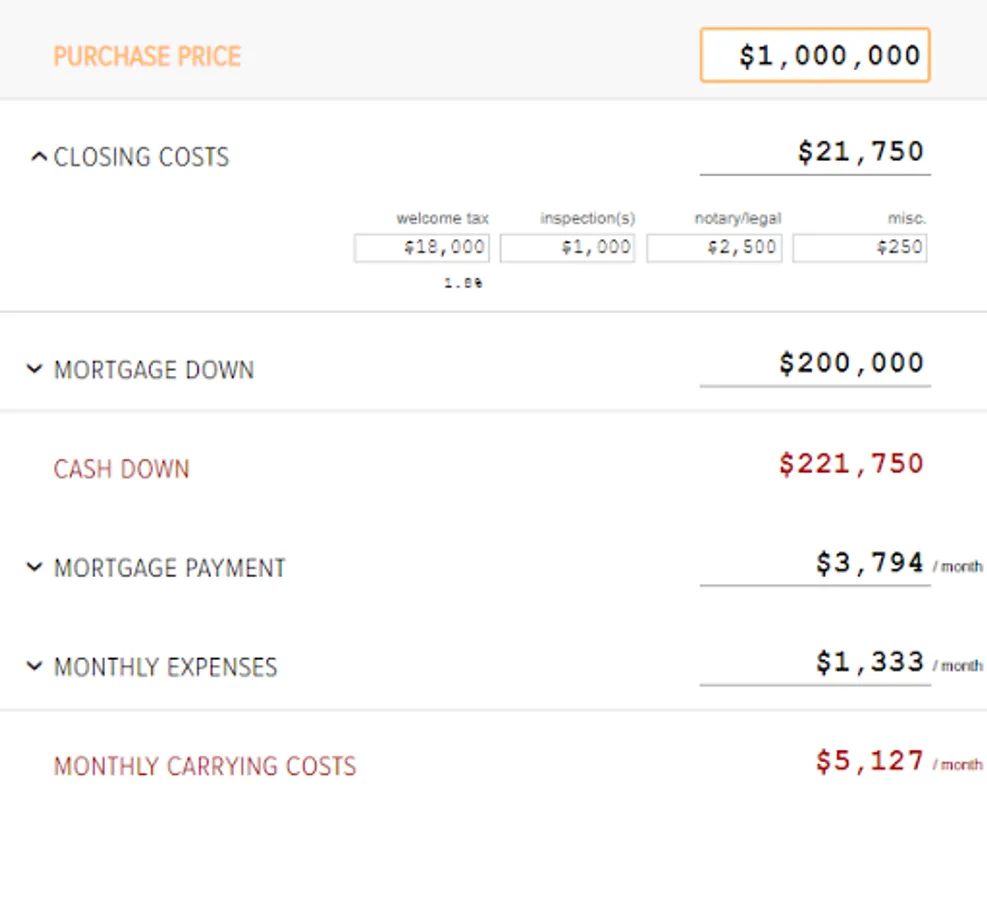Click the $21,750 closing costs total

pyautogui.click(x=860, y=152)
